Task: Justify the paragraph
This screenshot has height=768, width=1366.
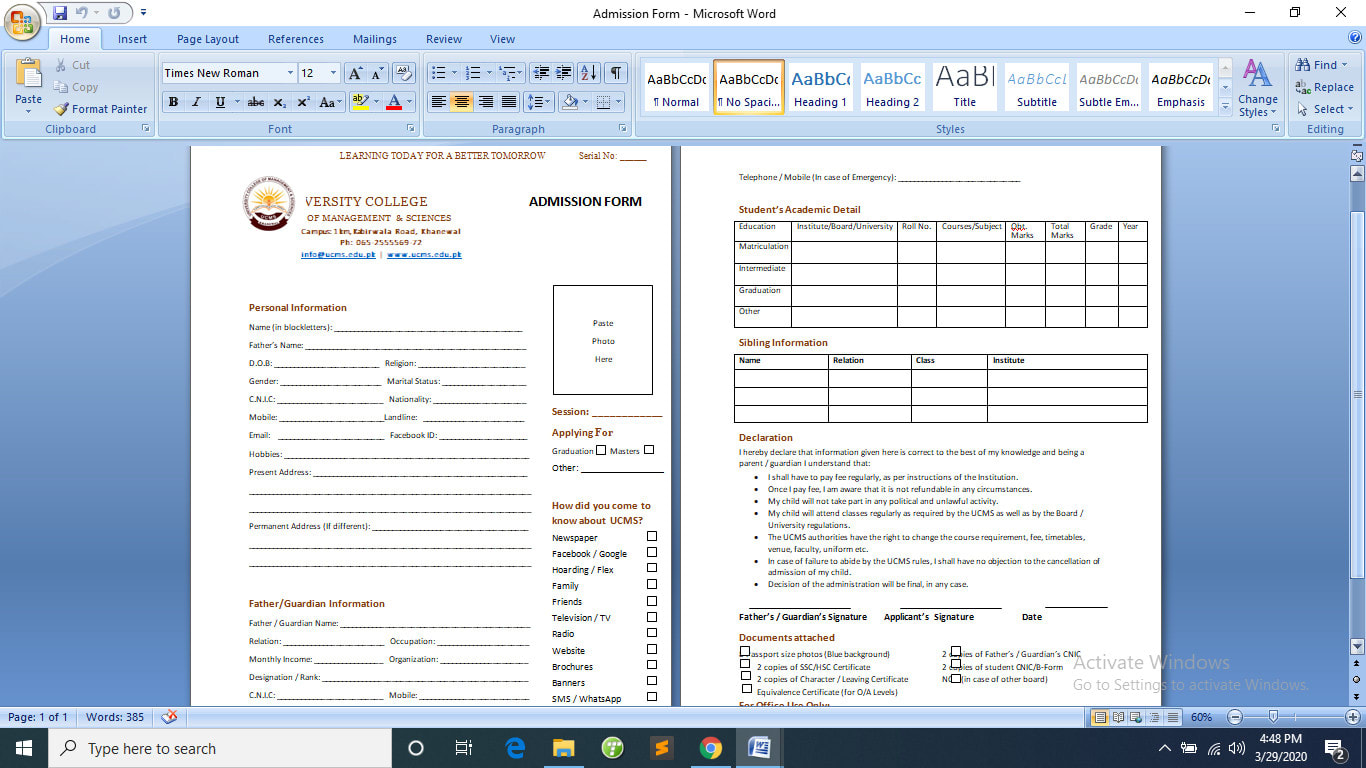Action: pyautogui.click(x=509, y=102)
